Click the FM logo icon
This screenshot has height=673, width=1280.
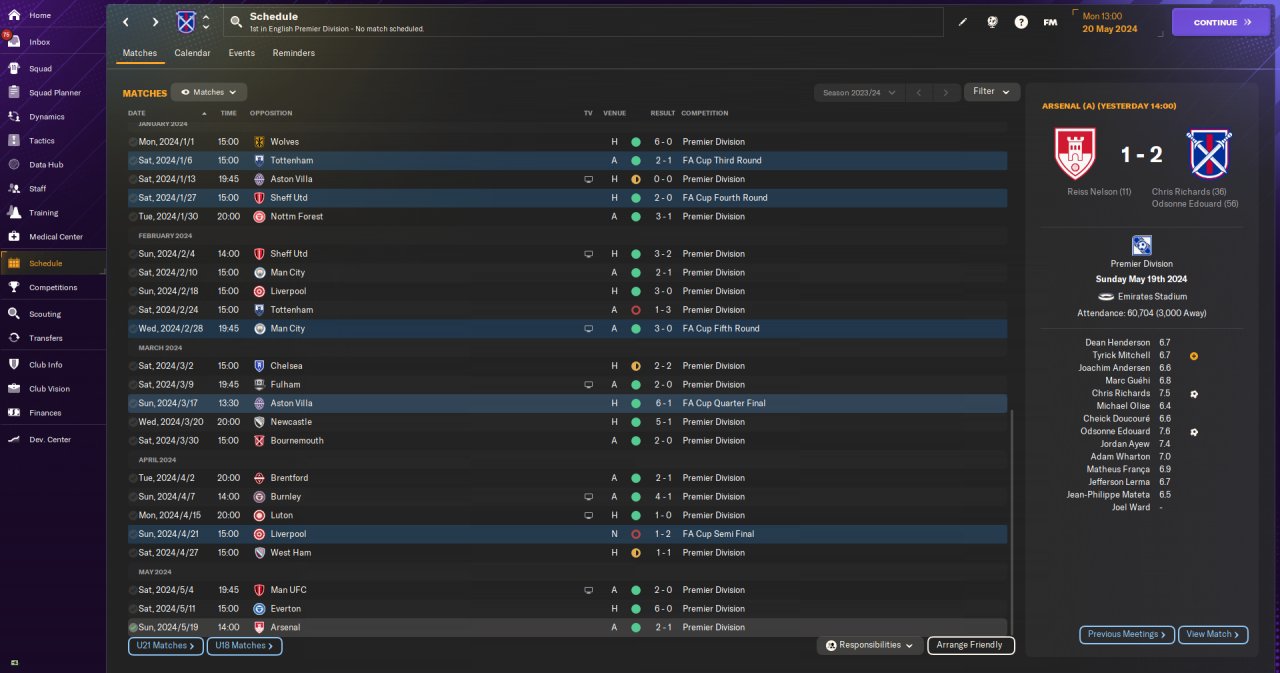click(x=1050, y=22)
